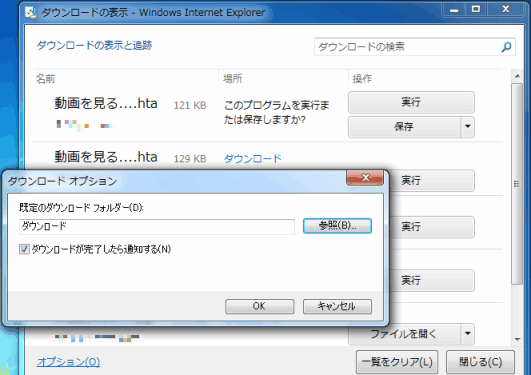Close the Internet Explorer download window
The height and width of the screenshot is (375, 531).
(x=506, y=9)
